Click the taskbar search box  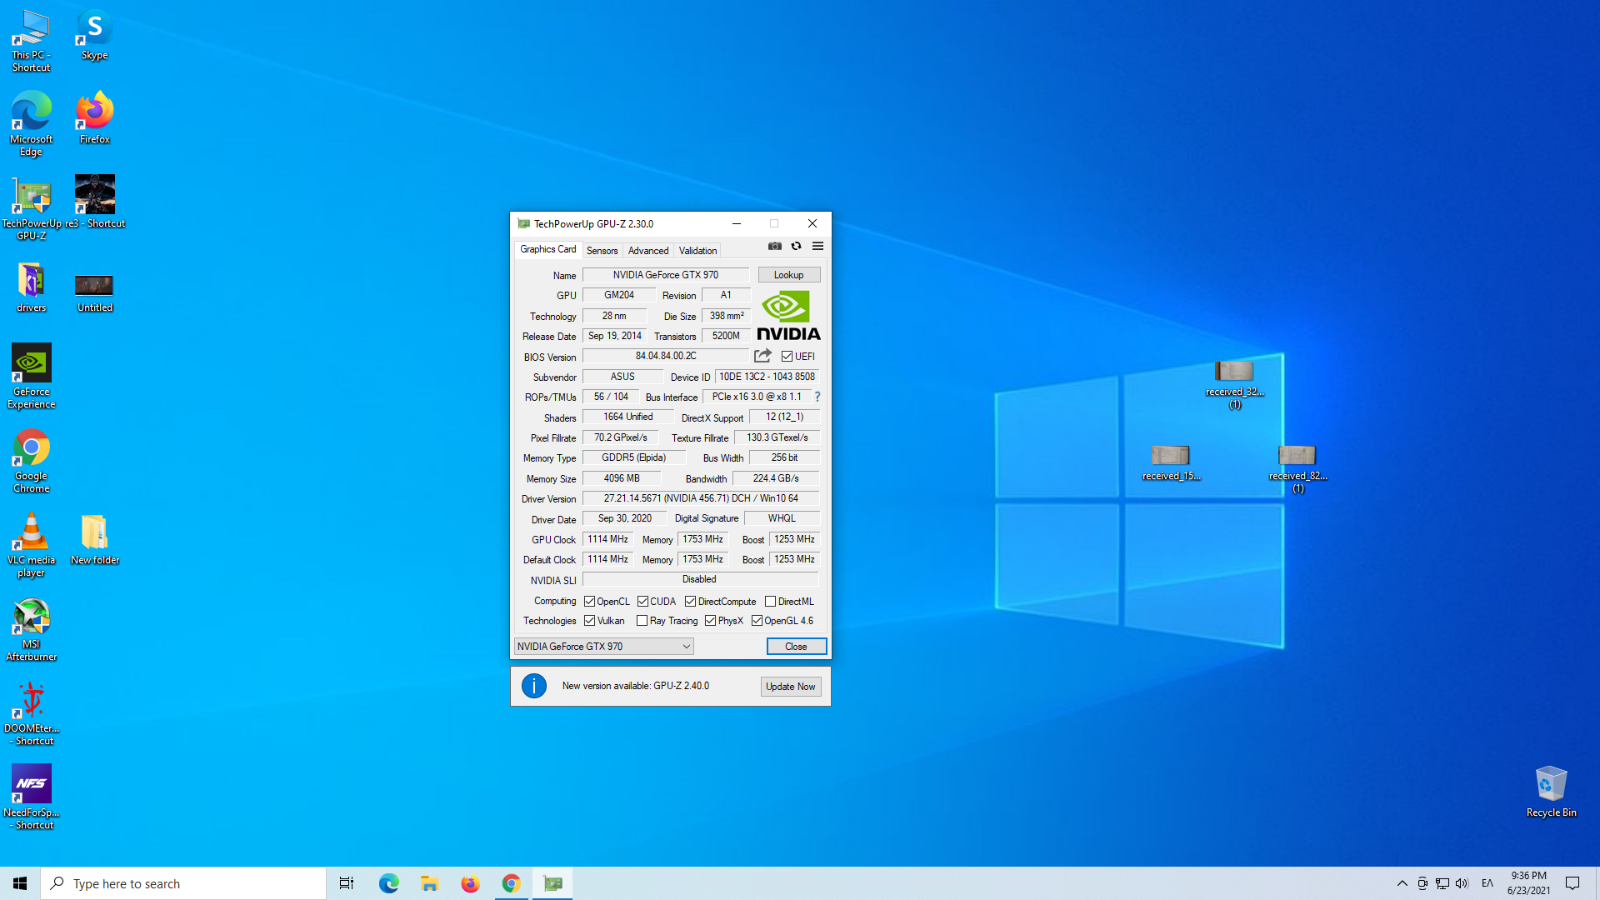click(184, 883)
